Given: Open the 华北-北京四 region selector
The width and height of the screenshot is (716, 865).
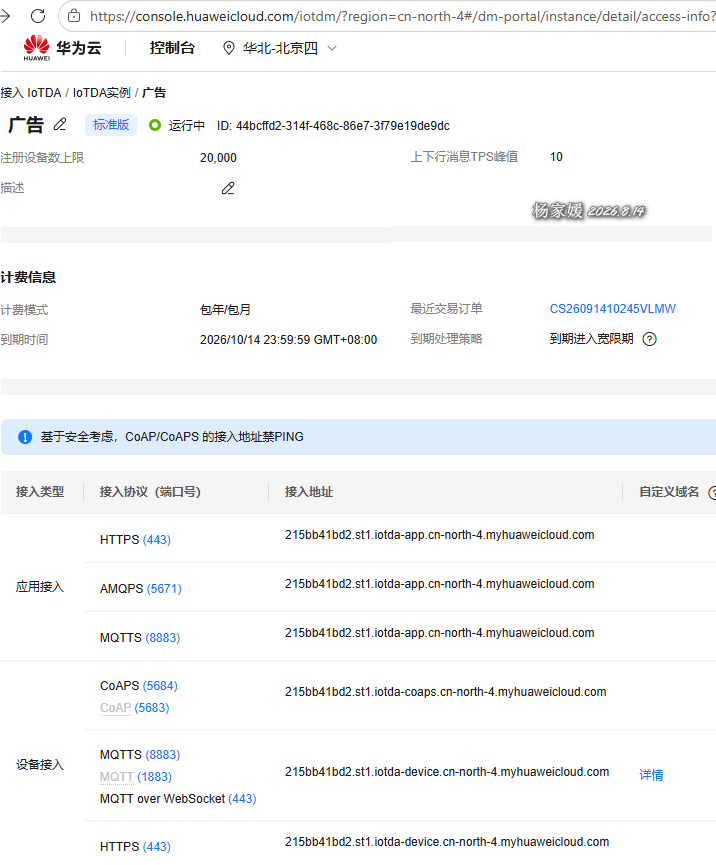Looking at the screenshot, I should (x=280, y=49).
